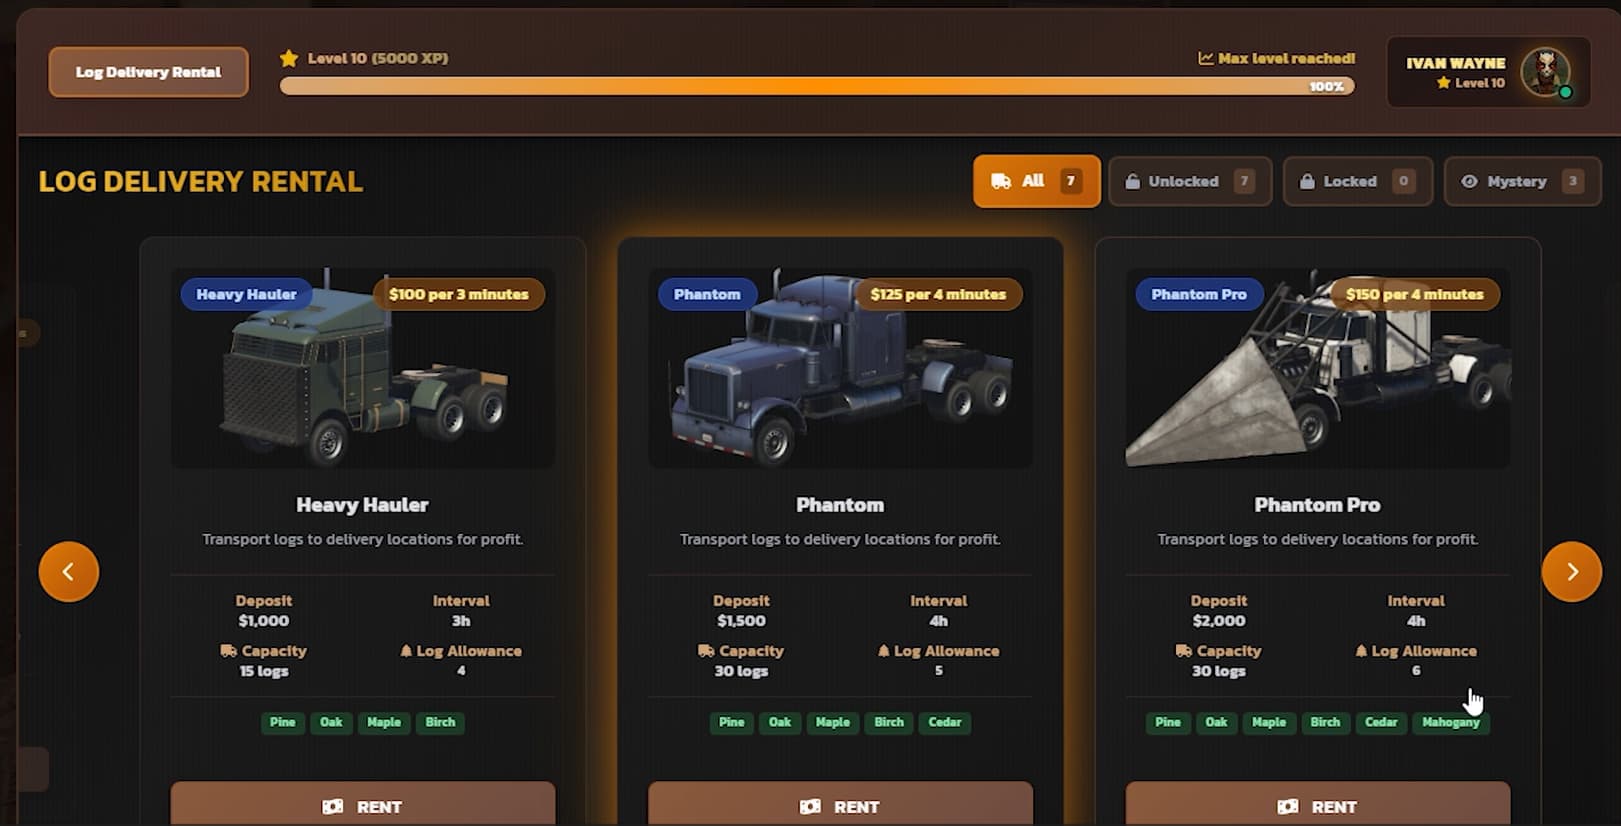Click the open padlock icon on Unlocked
This screenshot has height=826, width=1621.
tap(1132, 181)
